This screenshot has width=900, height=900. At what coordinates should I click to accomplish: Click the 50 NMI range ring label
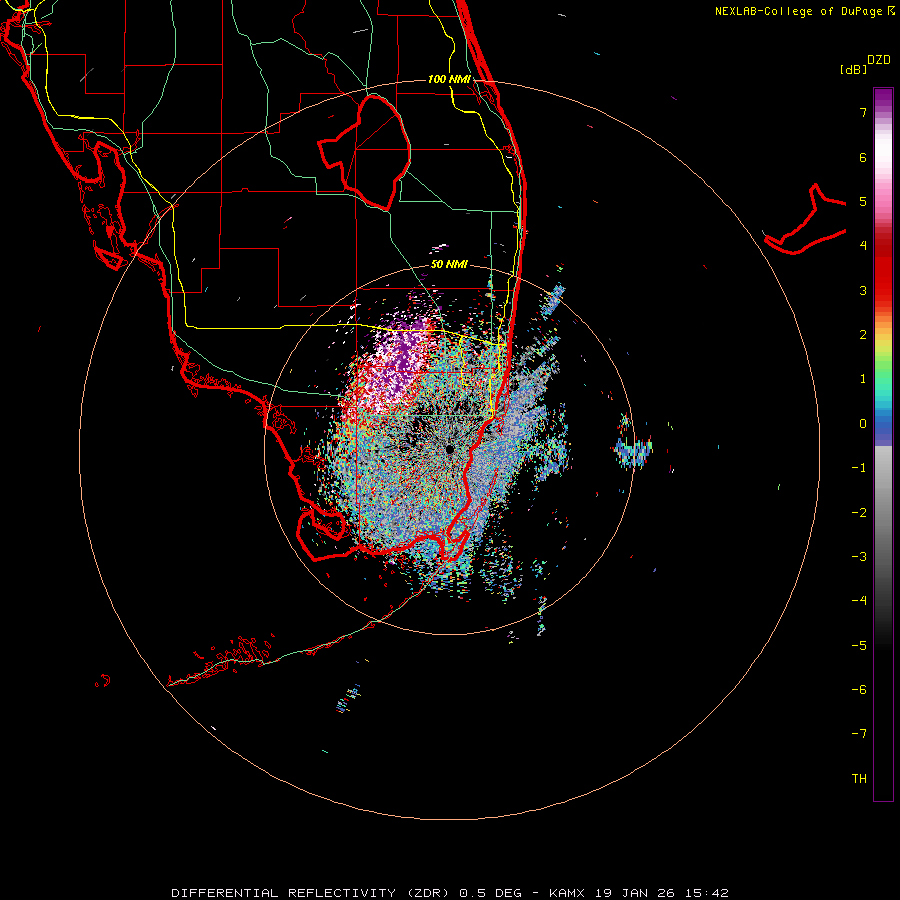(x=449, y=264)
